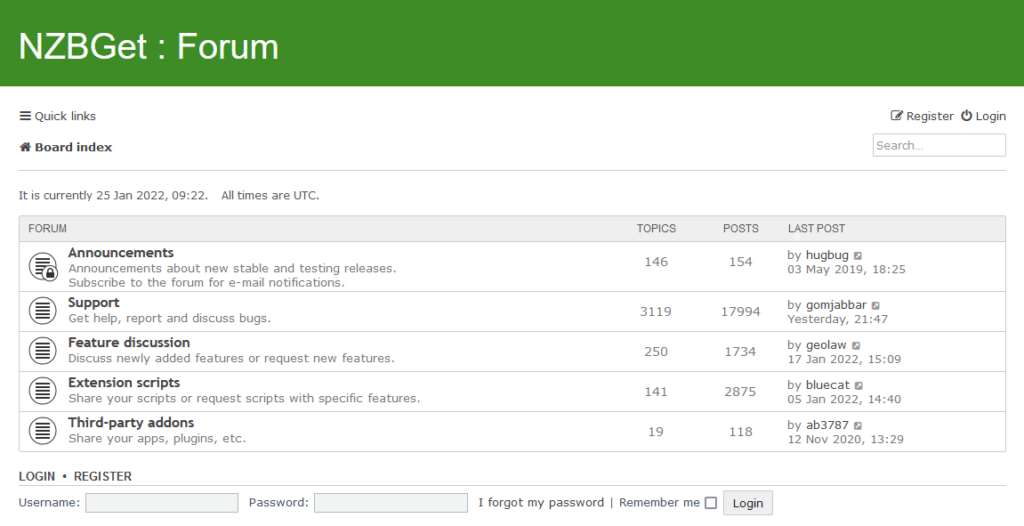Click the NZBGet : Forum site title

click(x=149, y=46)
